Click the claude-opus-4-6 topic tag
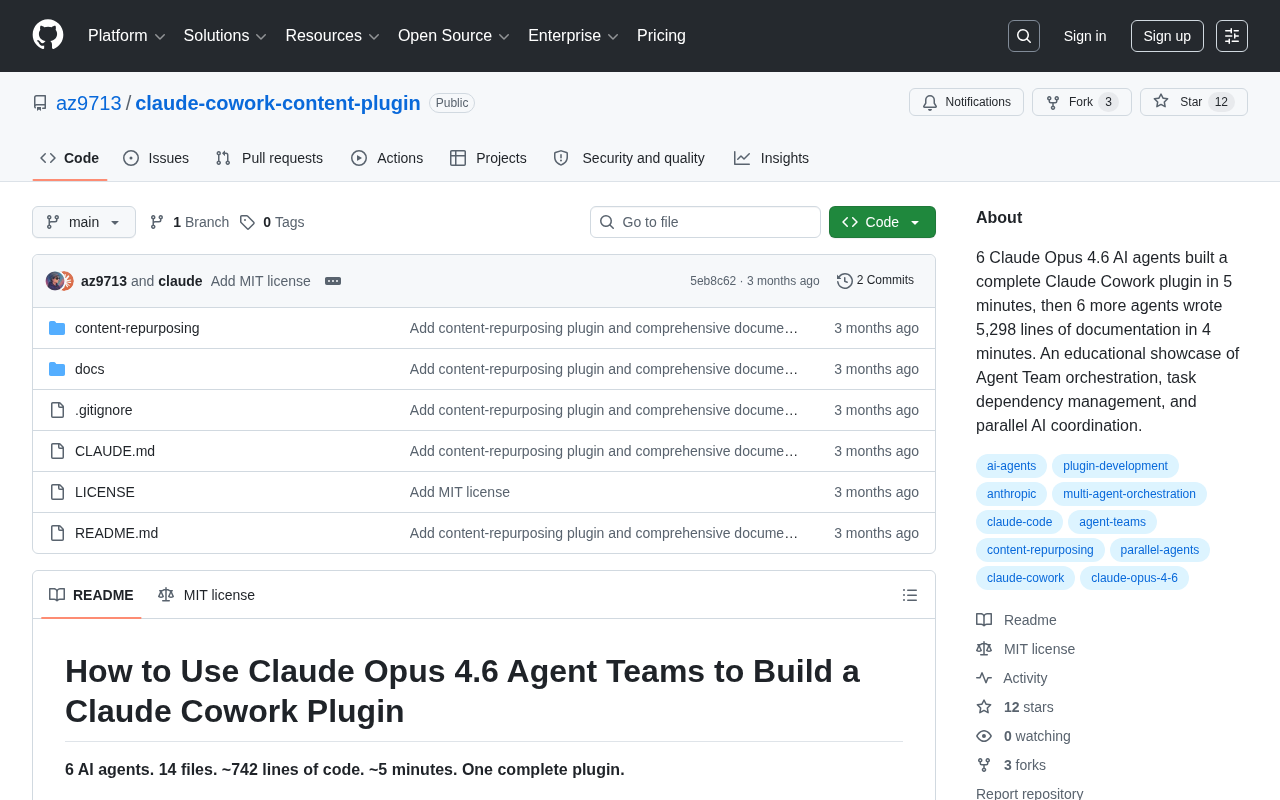Image resolution: width=1280 pixels, height=800 pixels. pyautogui.click(x=1134, y=578)
